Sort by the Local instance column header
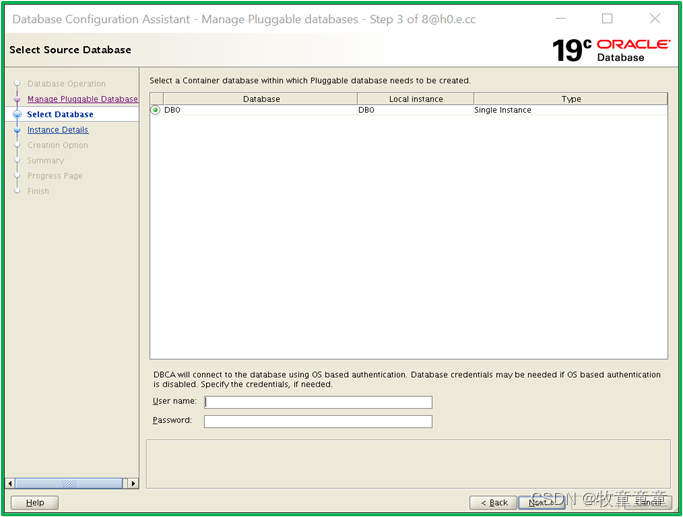Screen dimensions: 683x517 pyautogui.click(x=416, y=99)
